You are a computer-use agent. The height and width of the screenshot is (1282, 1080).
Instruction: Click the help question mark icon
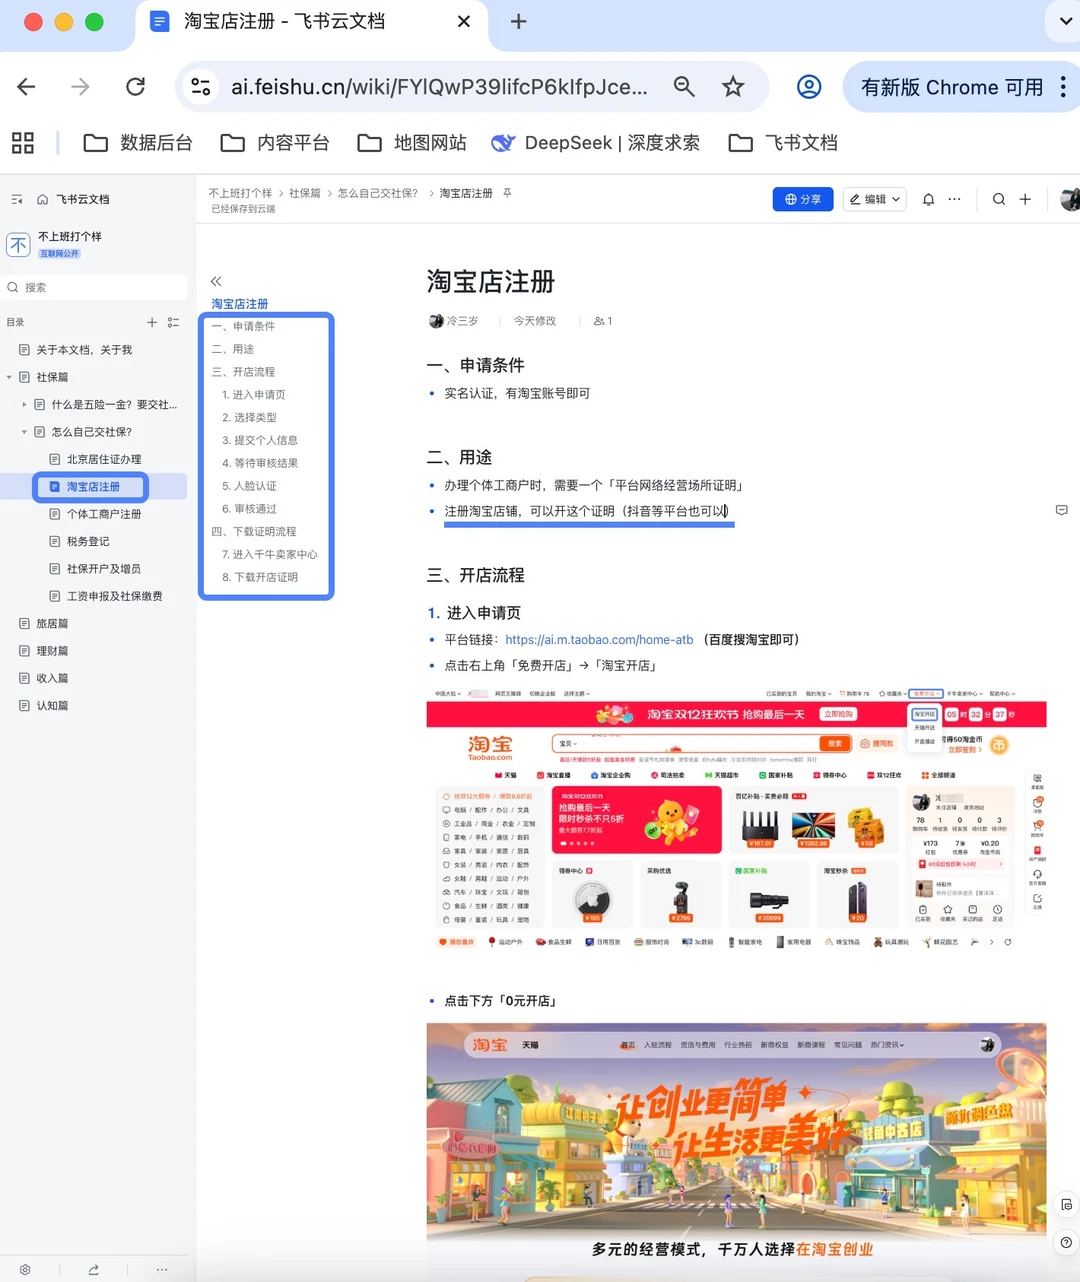pos(1066,1242)
